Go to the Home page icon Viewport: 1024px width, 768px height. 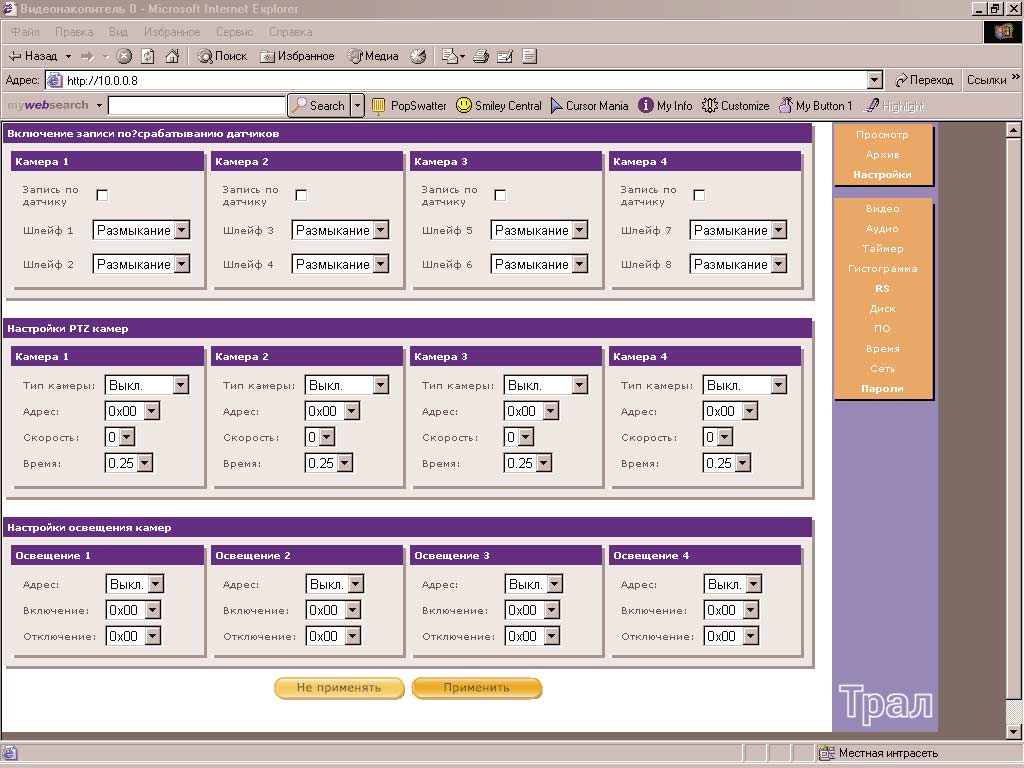tap(172, 56)
